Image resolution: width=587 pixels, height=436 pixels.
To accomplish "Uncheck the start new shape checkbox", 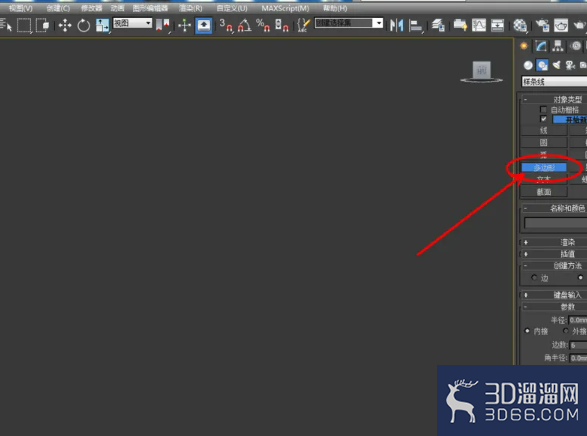I will [x=543, y=119].
